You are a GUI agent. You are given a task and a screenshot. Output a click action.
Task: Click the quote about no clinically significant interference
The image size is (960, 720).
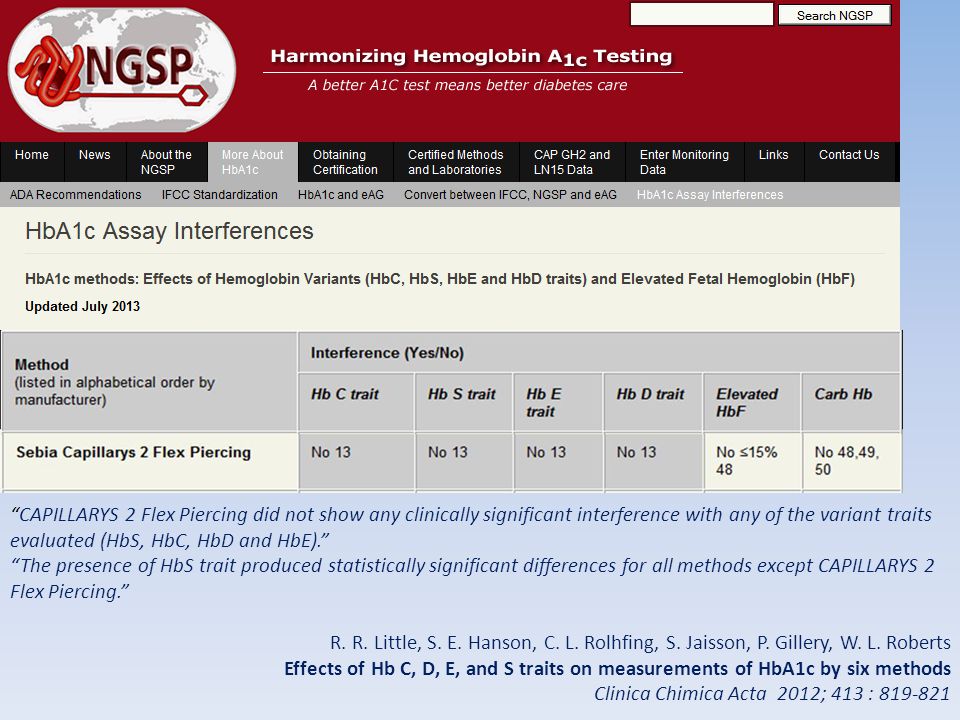[x=471, y=527]
